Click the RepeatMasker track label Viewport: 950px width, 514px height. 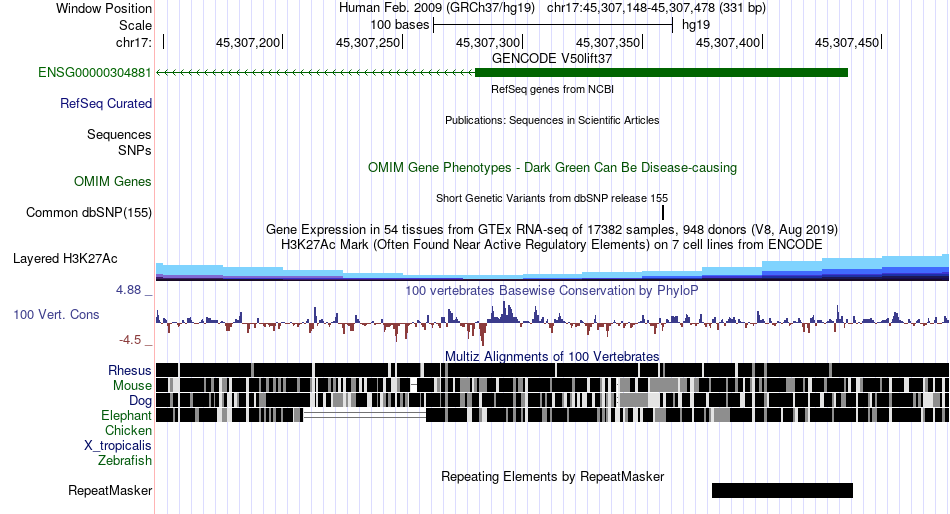click(x=110, y=490)
